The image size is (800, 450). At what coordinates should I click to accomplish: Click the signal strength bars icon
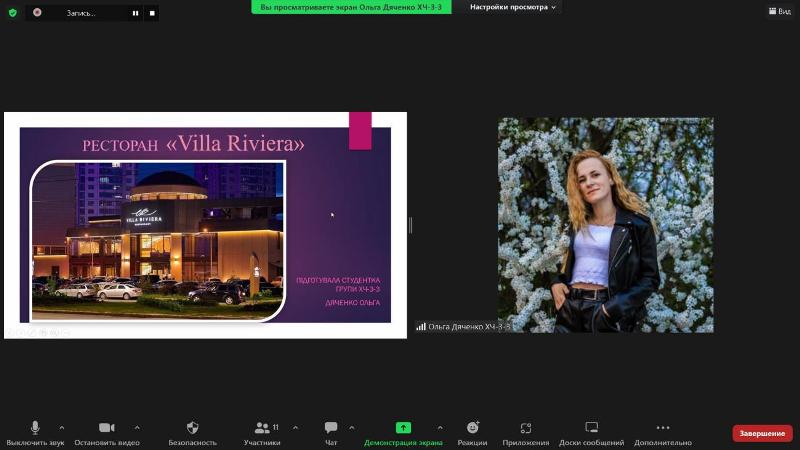pos(421,327)
